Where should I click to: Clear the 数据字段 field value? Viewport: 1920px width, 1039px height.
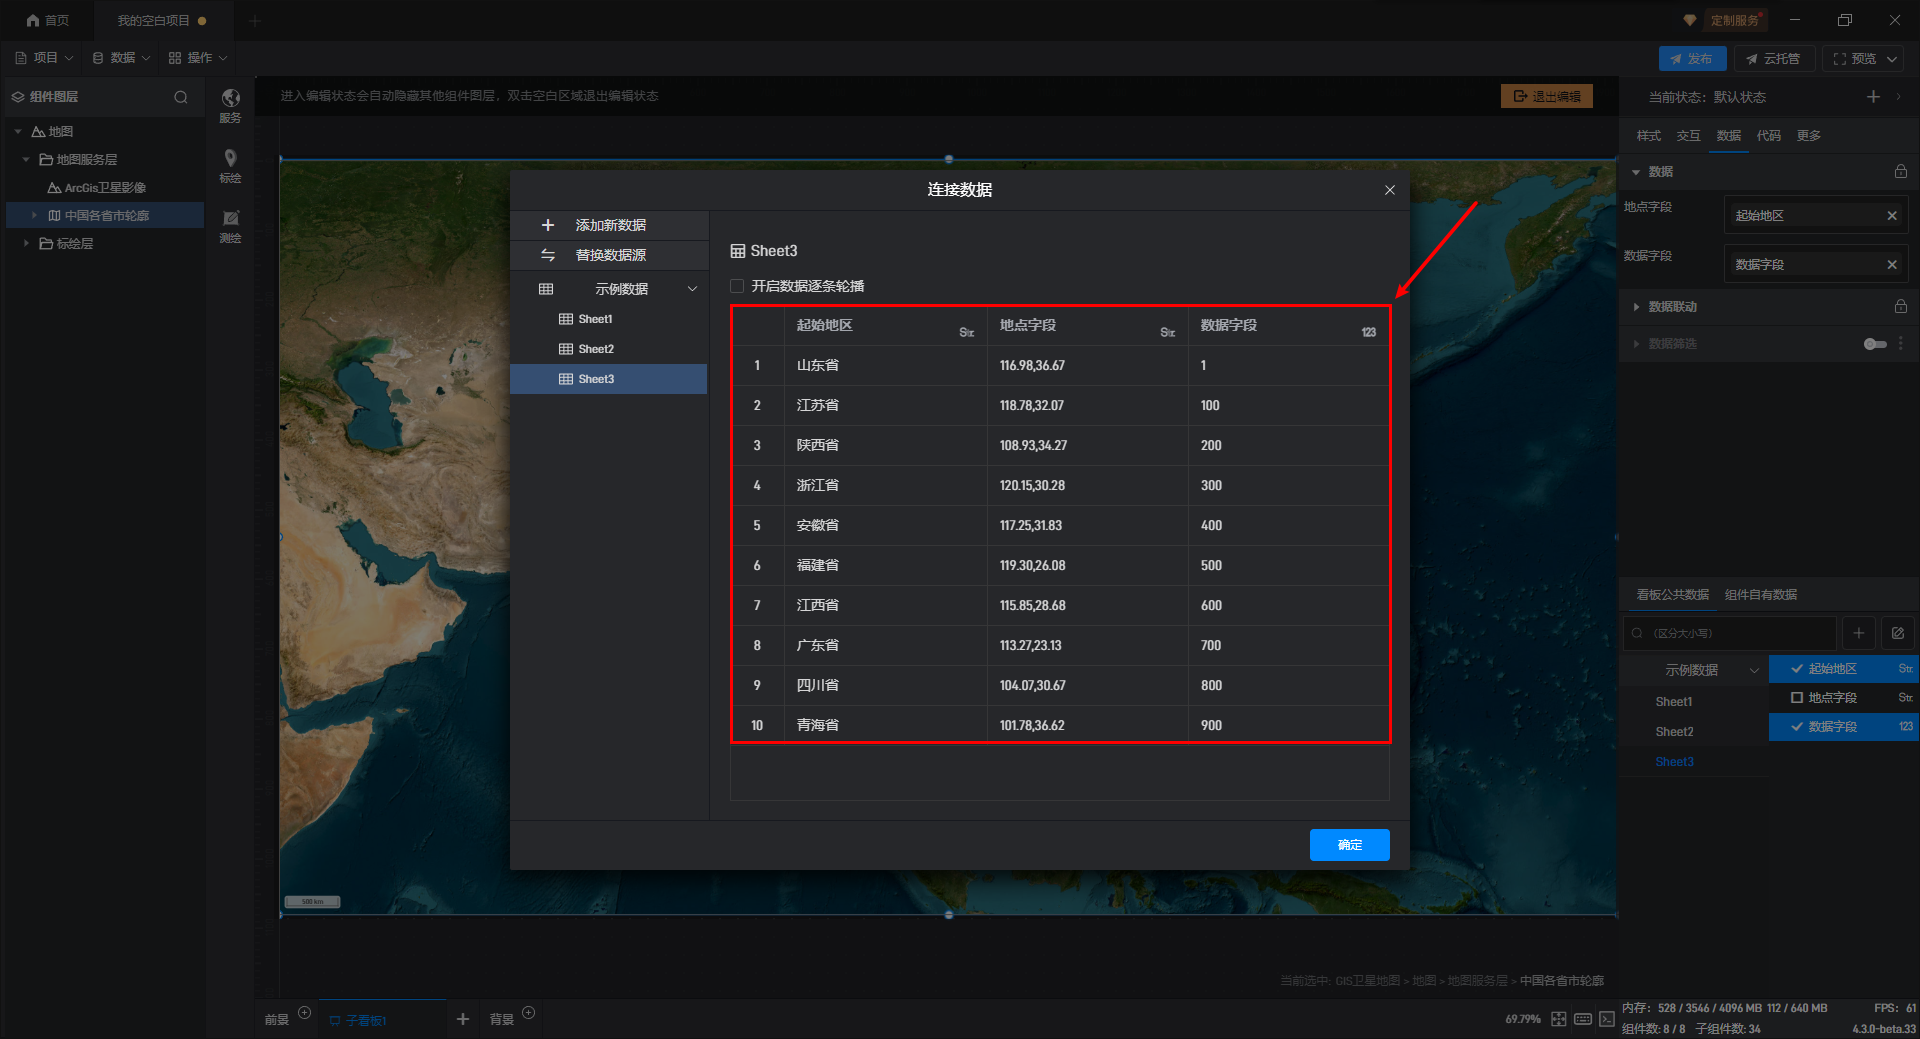pyautogui.click(x=1891, y=265)
